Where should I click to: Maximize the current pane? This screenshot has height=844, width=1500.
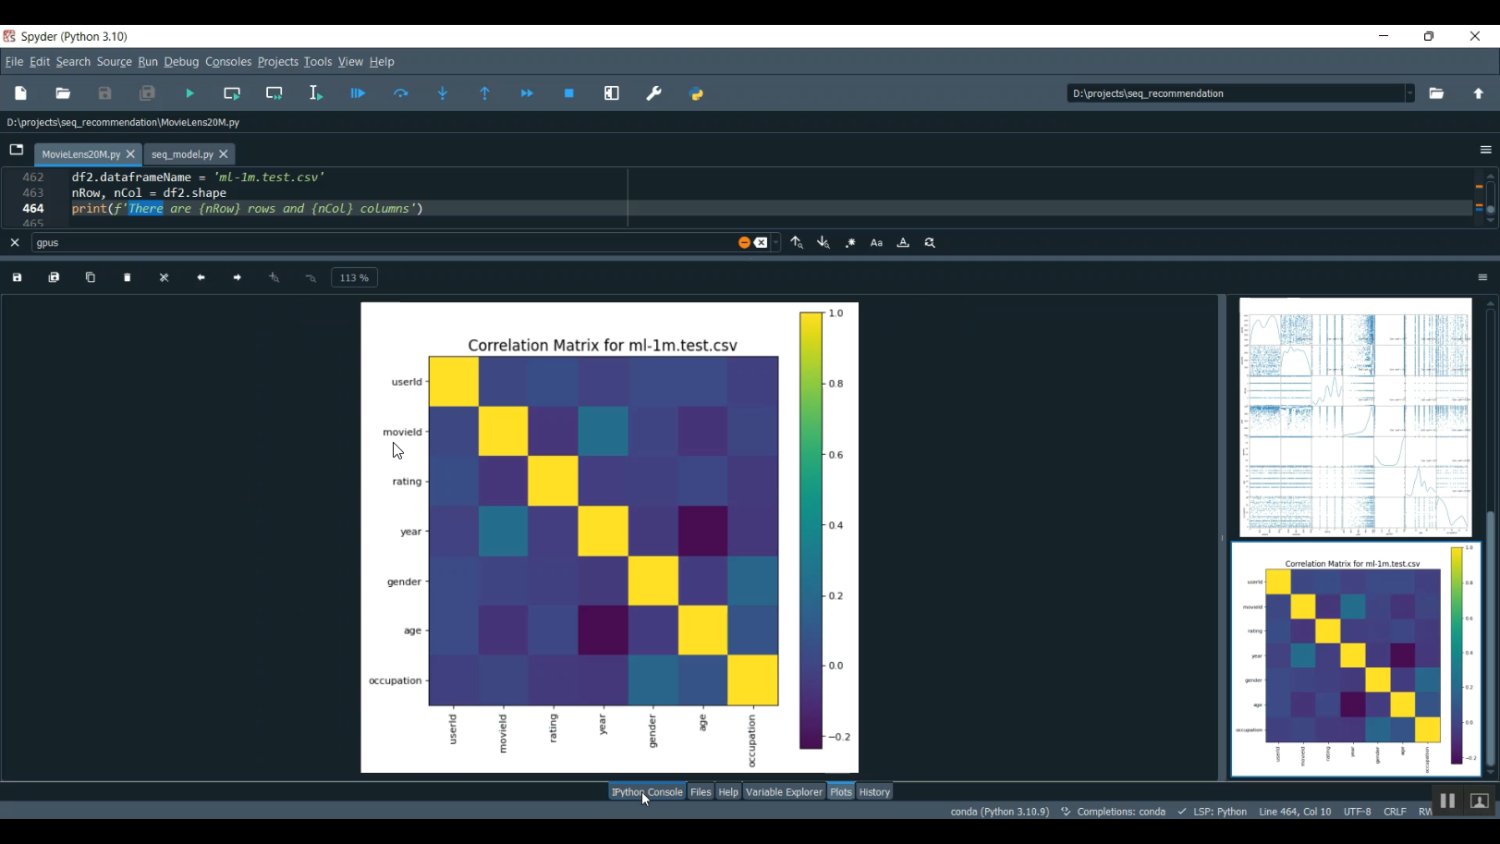[x=611, y=93]
